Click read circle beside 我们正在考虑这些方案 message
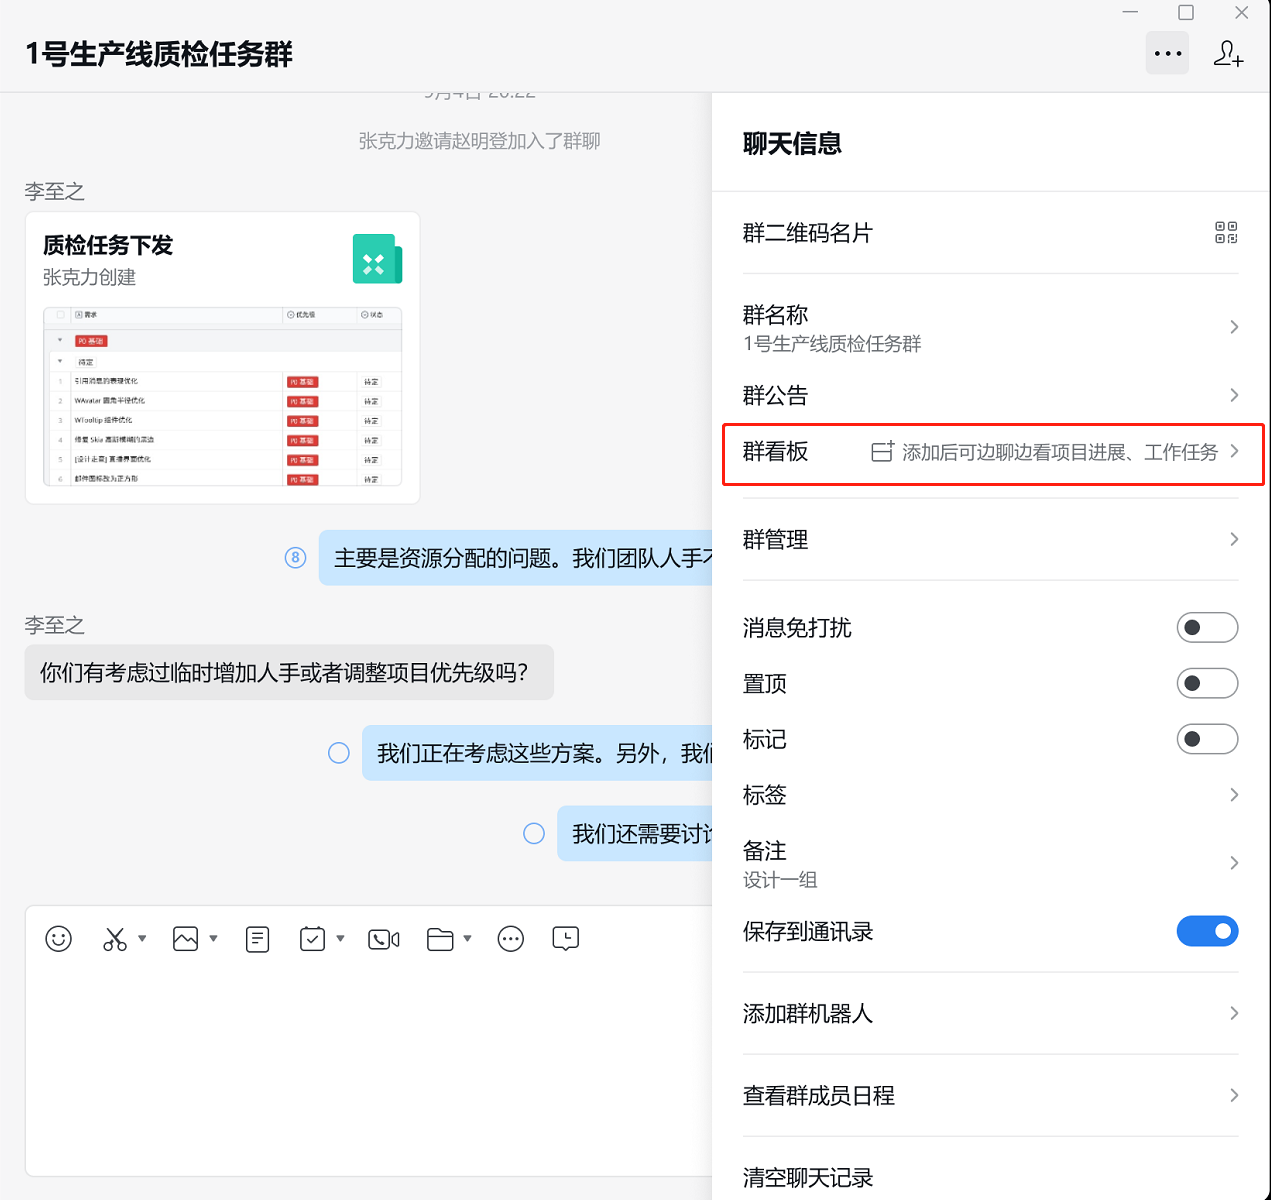Viewport: 1271px width, 1200px height. tap(339, 753)
